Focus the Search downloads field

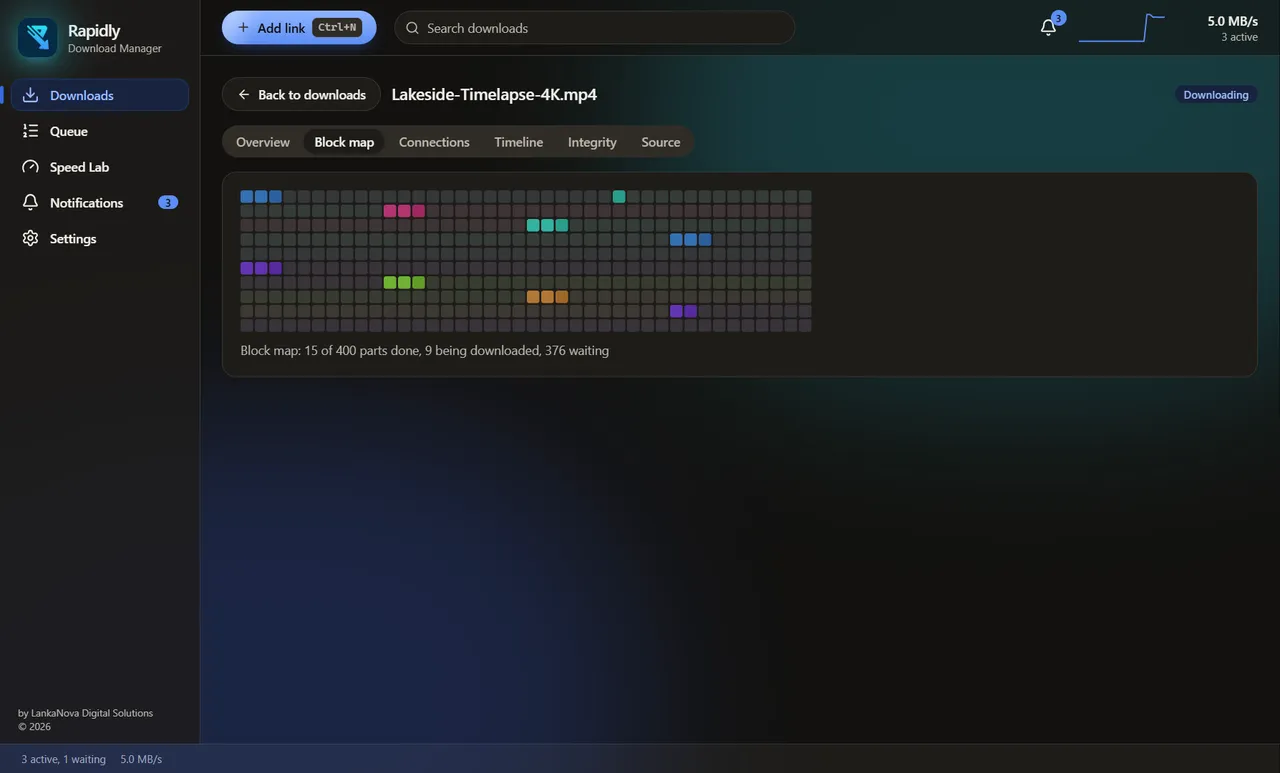(x=595, y=28)
